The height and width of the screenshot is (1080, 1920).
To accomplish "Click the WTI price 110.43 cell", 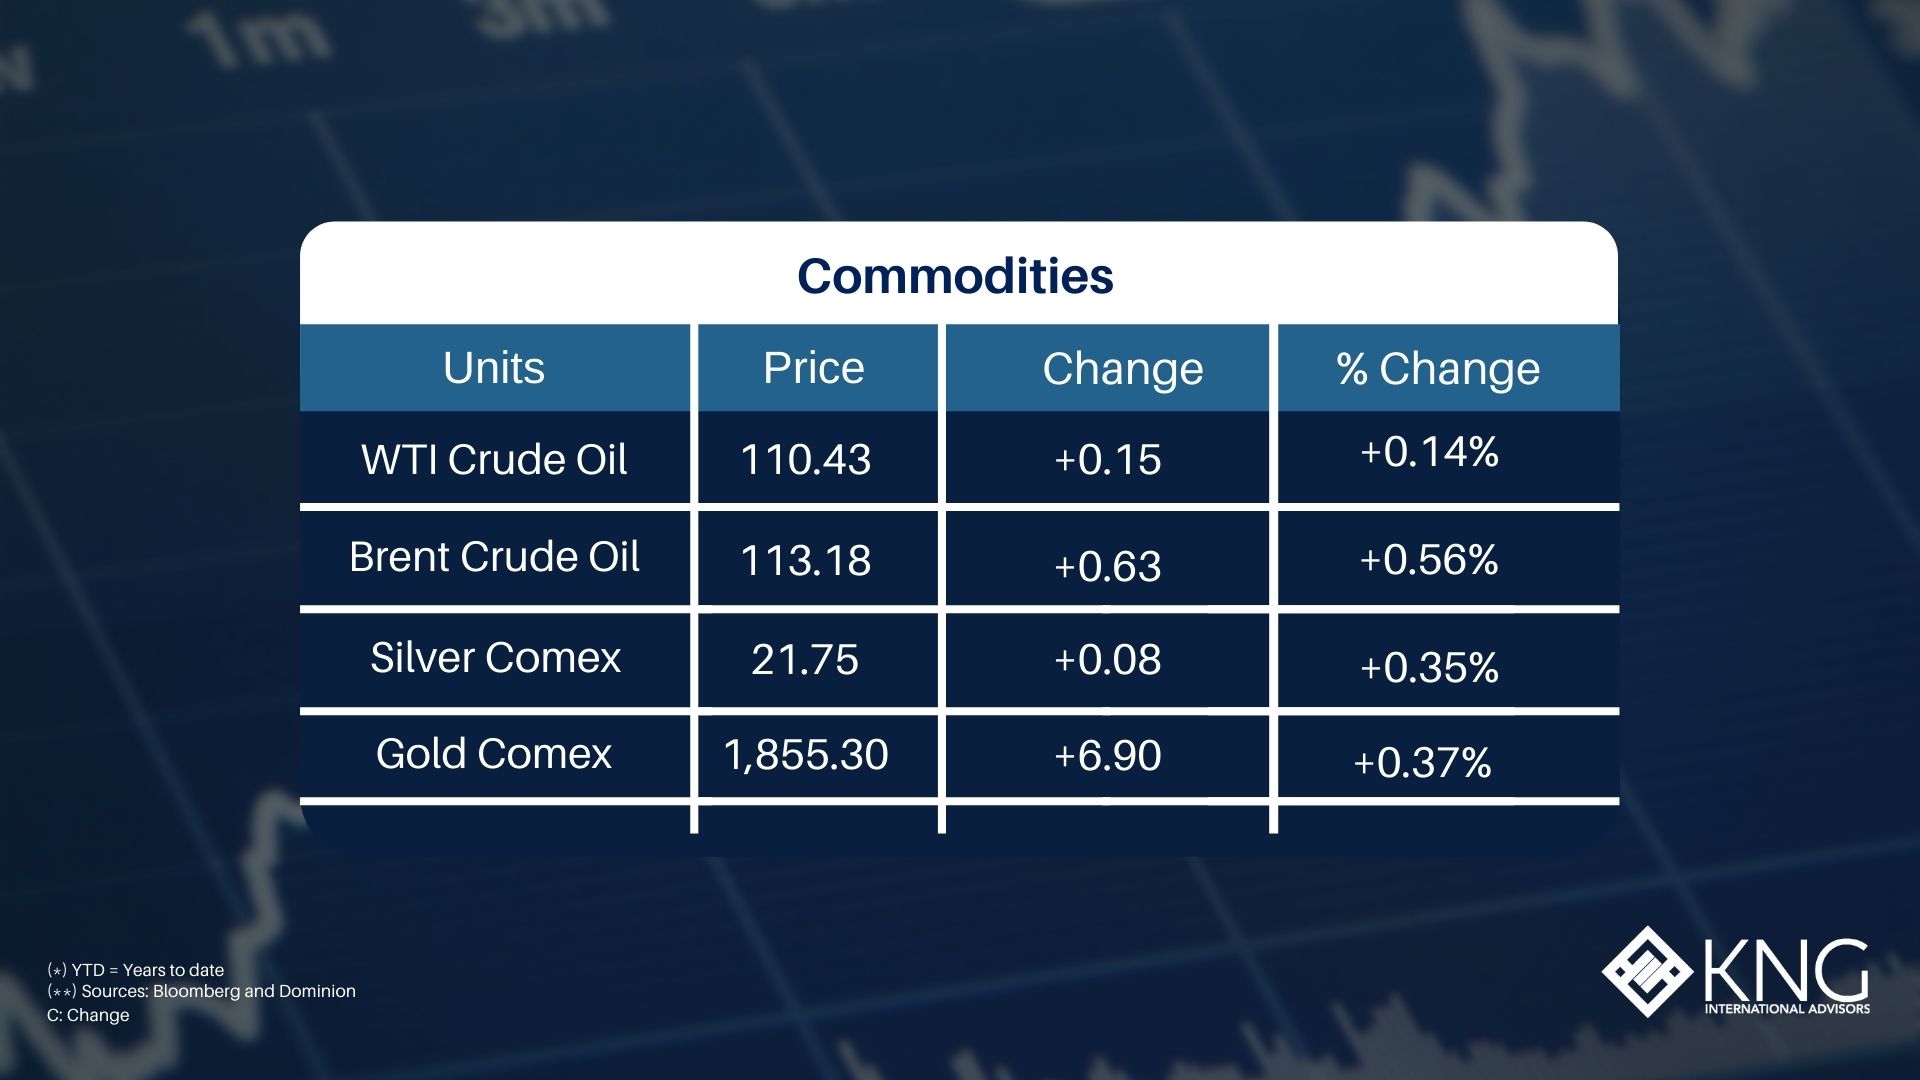I will pyautogui.click(x=806, y=460).
